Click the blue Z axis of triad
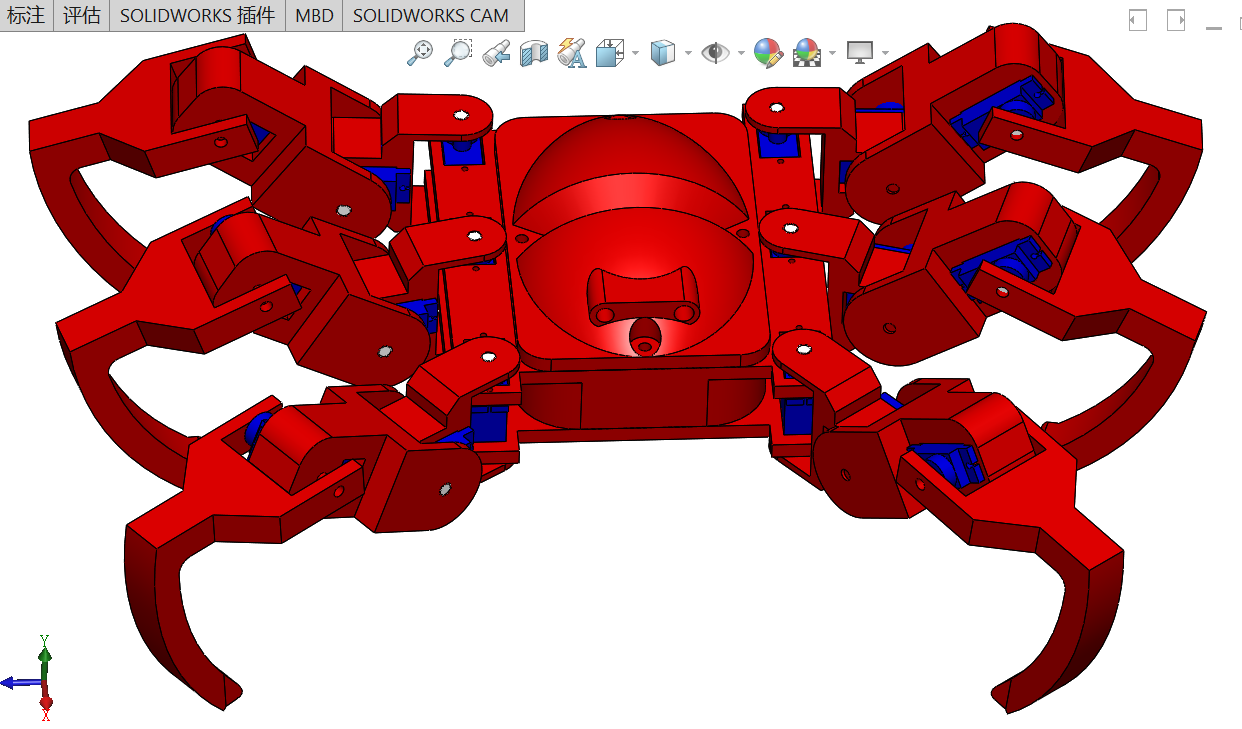This screenshot has height=729, width=1242. [20, 683]
